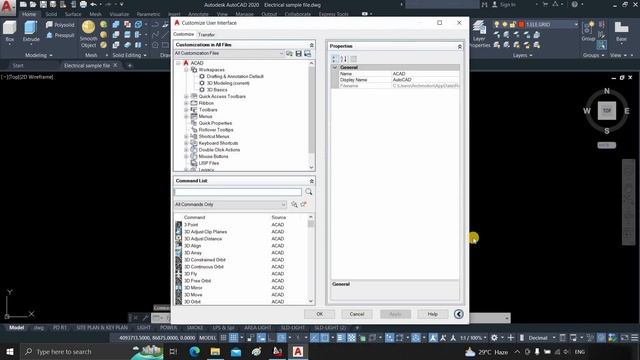
Task: Collapse the Command List panel
Action: click(x=311, y=181)
